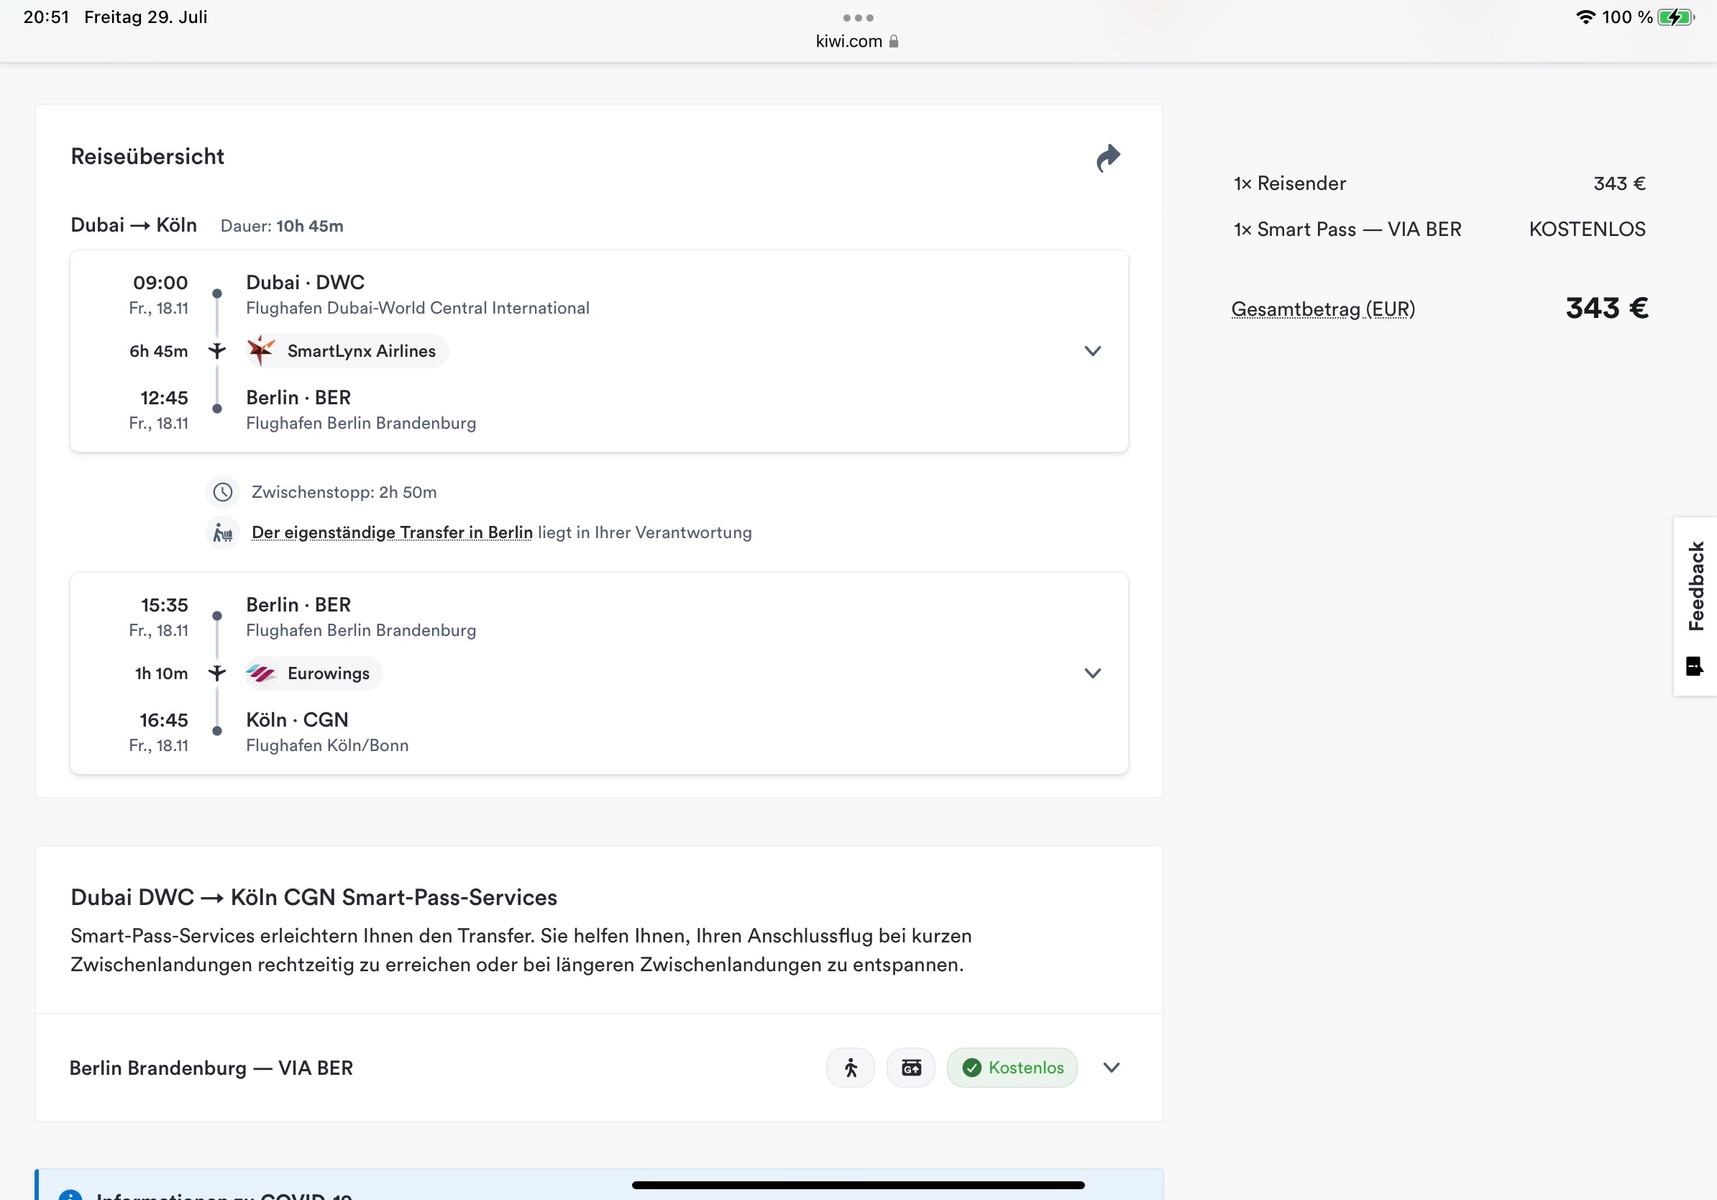Image resolution: width=1717 pixels, height=1200 pixels.
Task: Click the walking person icon
Action: [x=850, y=1068]
